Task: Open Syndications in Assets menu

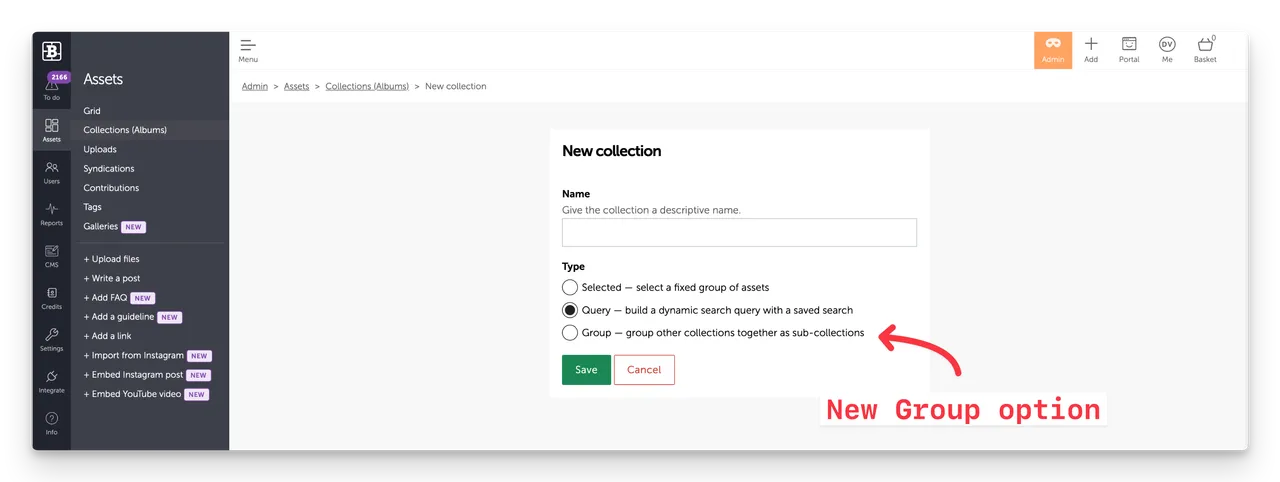Action: [109, 169]
